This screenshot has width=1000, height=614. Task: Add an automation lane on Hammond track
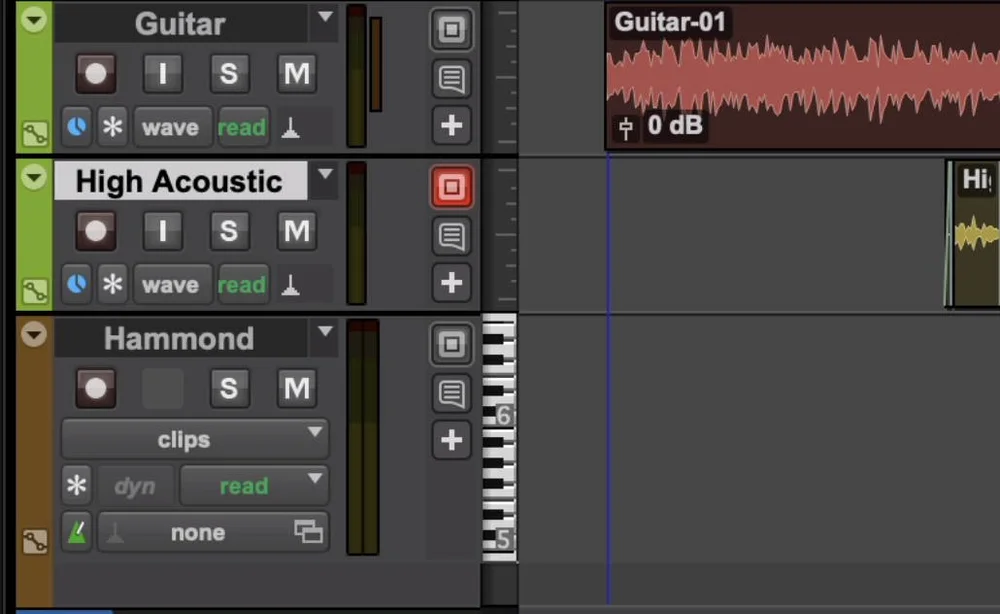(451, 441)
